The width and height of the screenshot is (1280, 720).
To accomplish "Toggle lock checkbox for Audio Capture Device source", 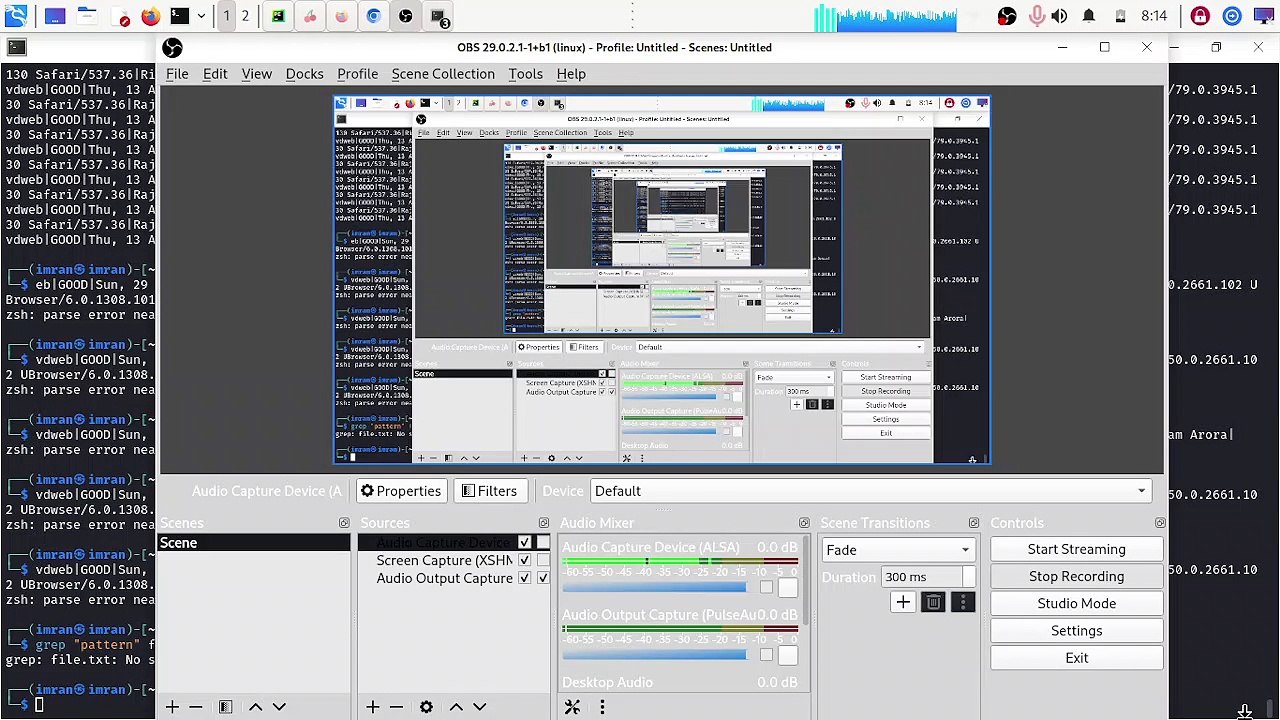I will click(x=543, y=542).
